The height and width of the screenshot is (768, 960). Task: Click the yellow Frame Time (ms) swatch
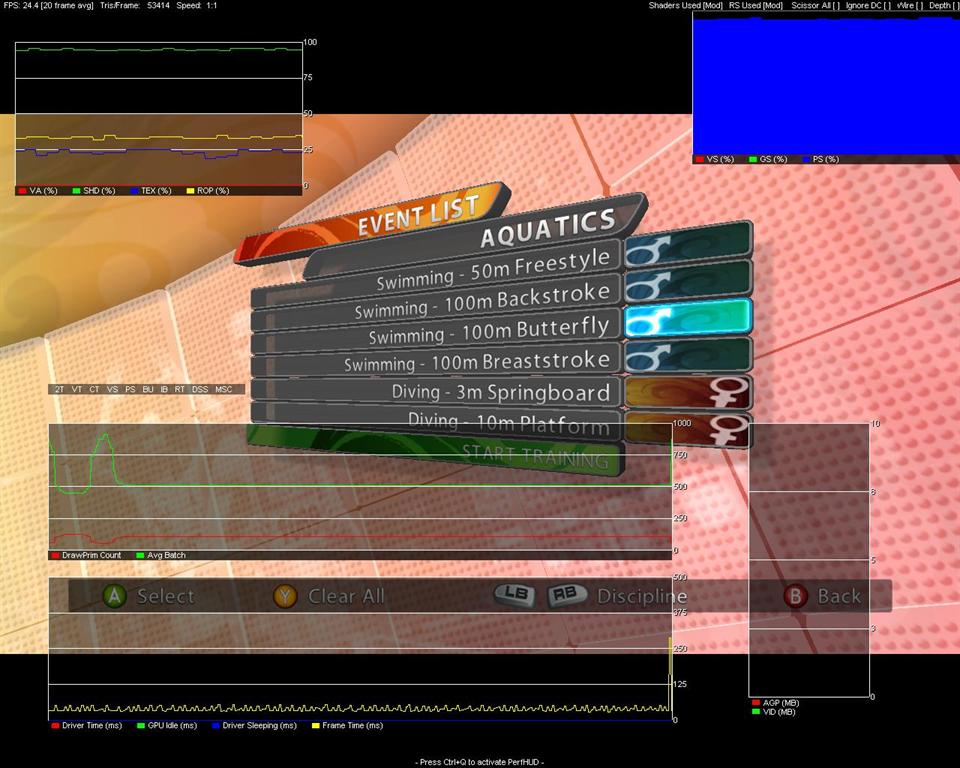[316, 726]
